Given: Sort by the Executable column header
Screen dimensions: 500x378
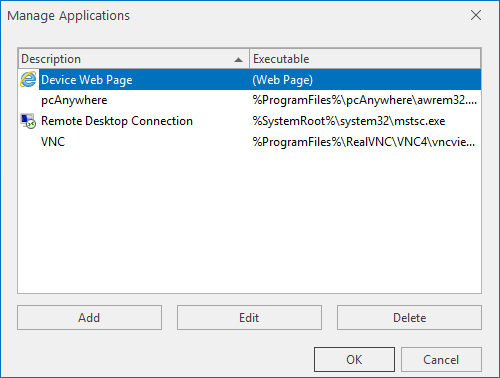Looking at the screenshot, I should tap(365, 59).
